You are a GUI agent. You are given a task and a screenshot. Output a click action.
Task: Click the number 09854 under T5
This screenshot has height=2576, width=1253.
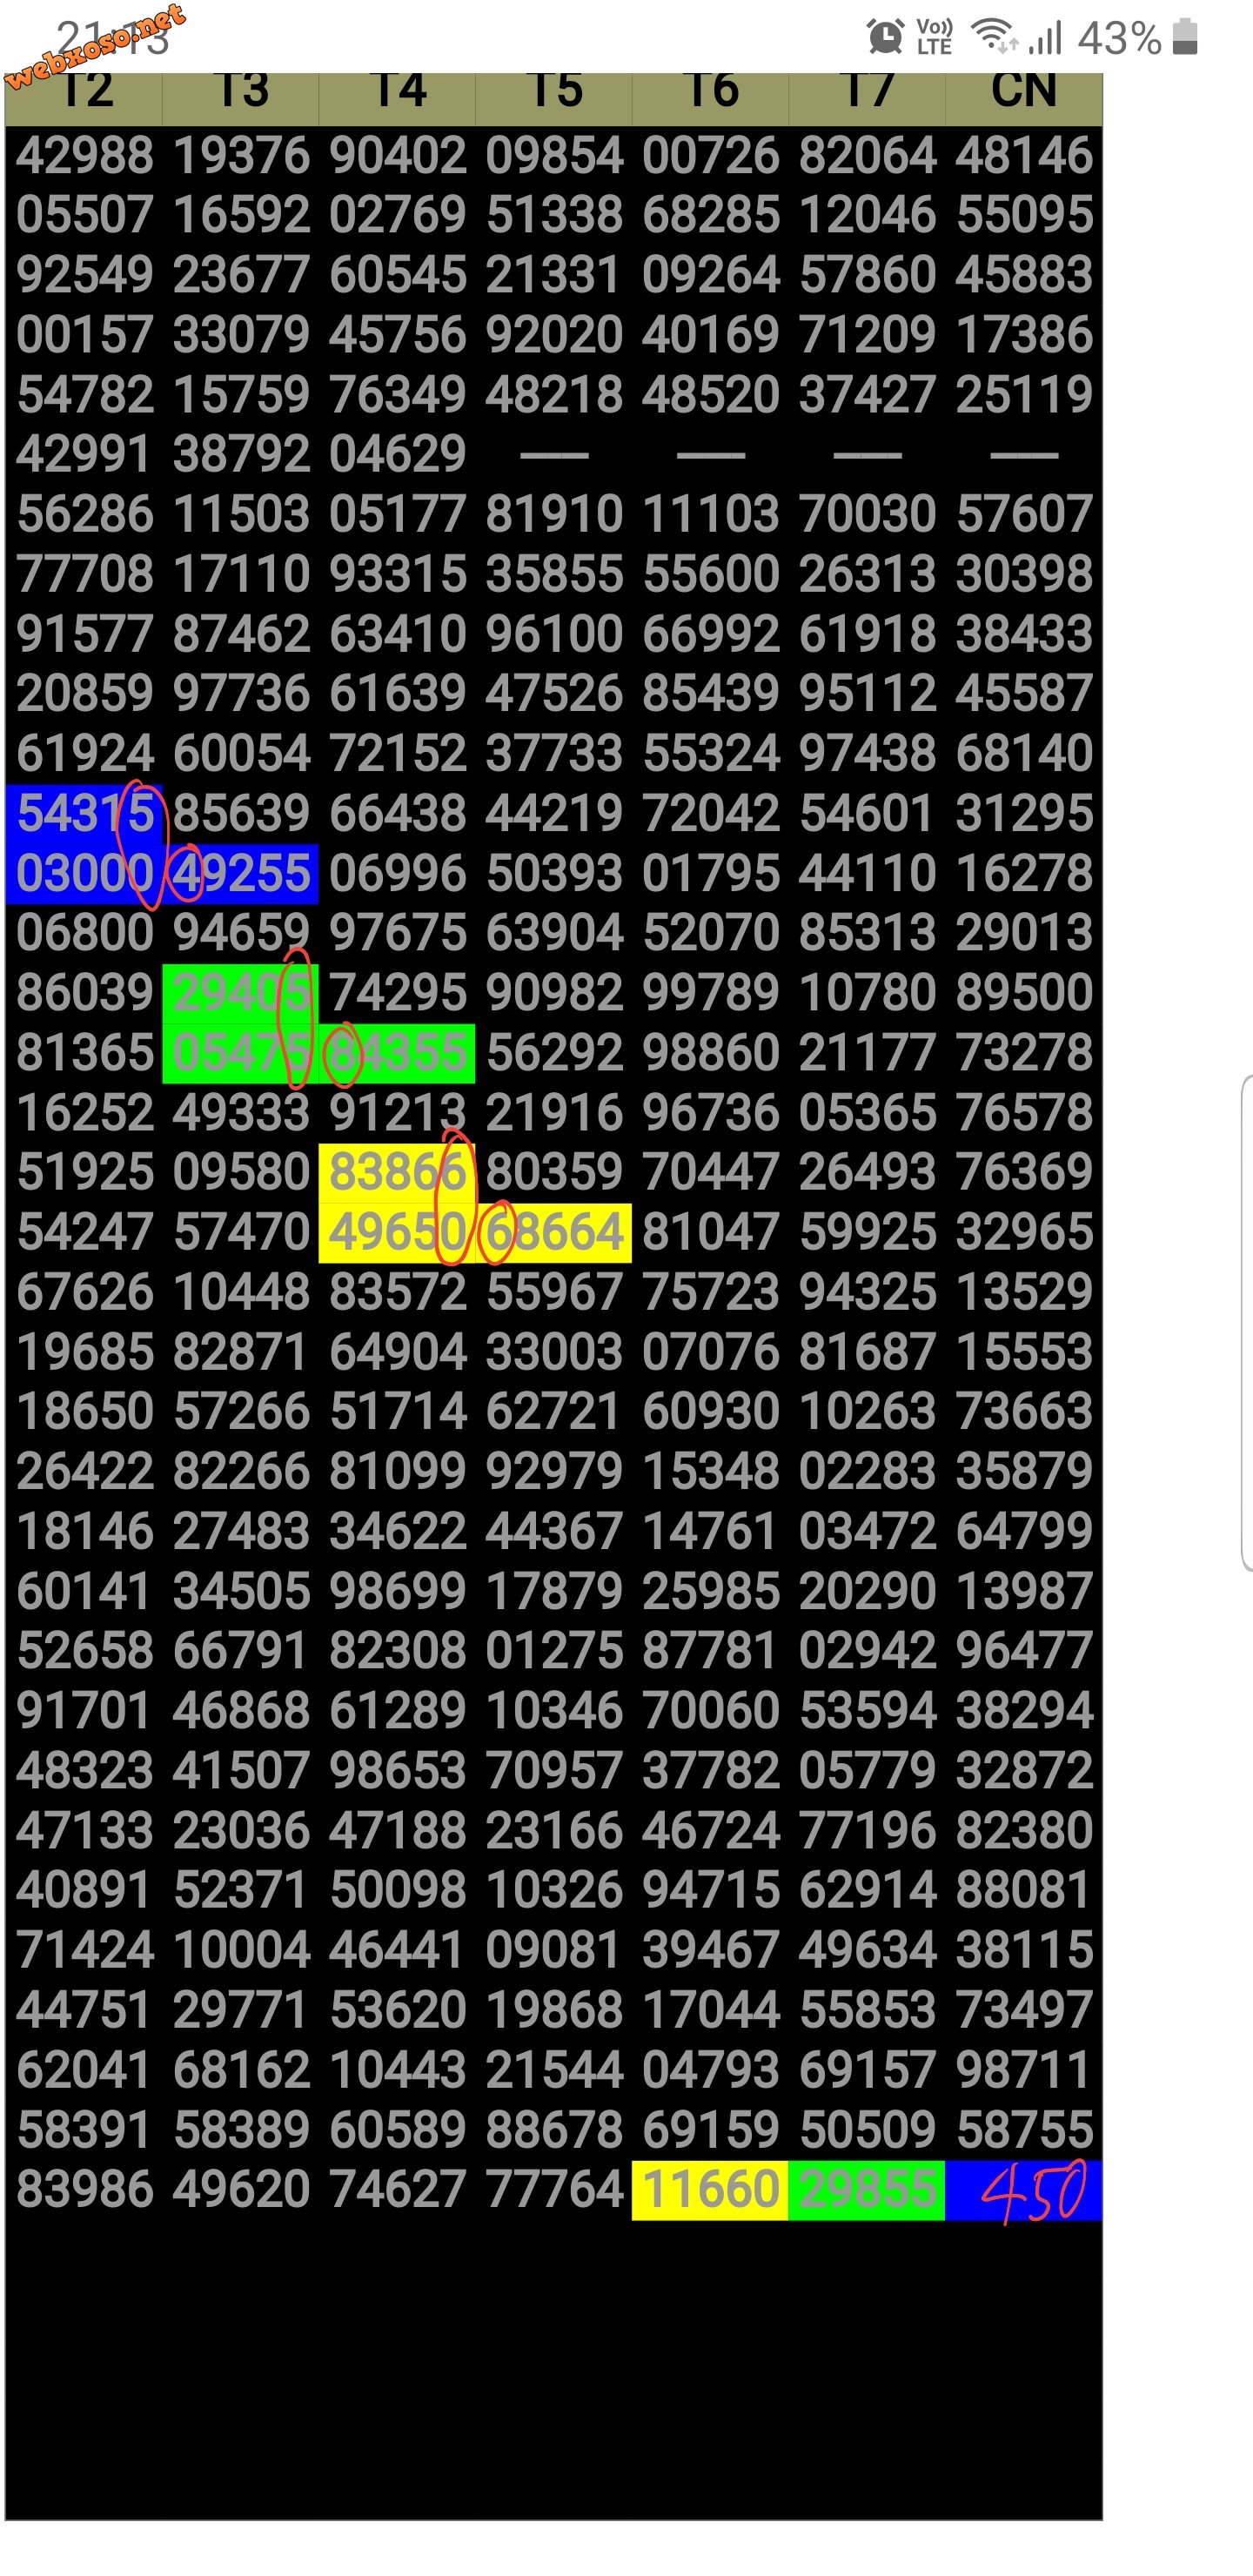[x=554, y=156]
